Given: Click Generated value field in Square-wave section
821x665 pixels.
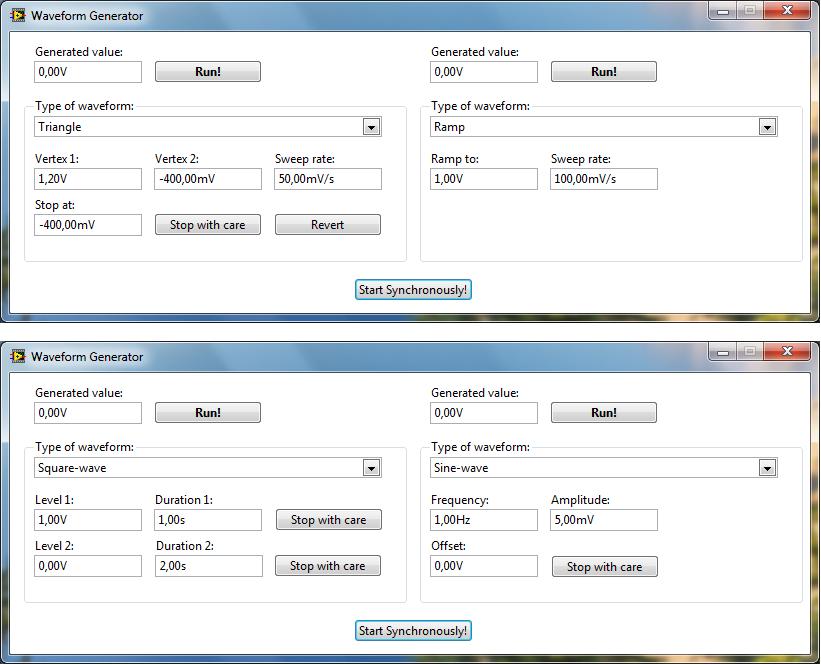Looking at the screenshot, I should 88,413.
